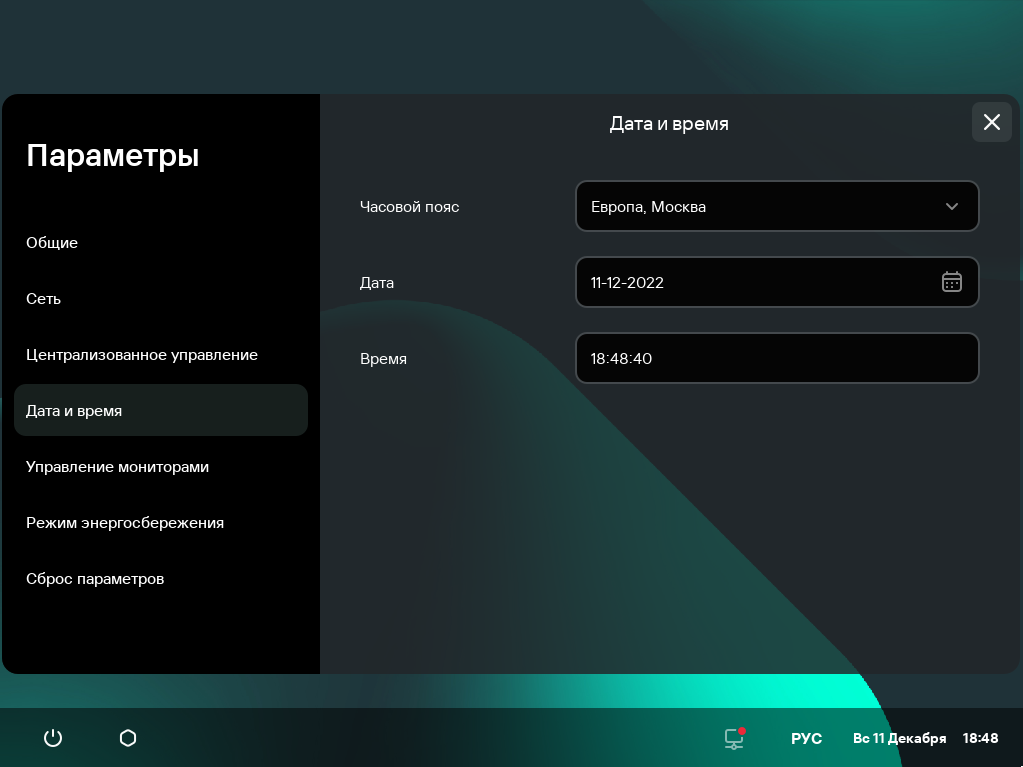Click the power button in taskbar
The width and height of the screenshot is (1023, 767).
(53, 738)
